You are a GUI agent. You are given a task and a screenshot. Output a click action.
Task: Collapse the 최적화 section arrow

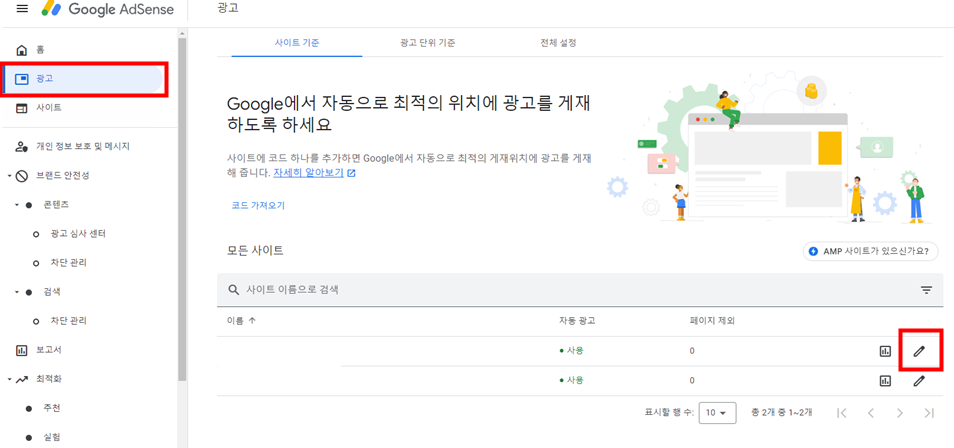pos(9,379)
